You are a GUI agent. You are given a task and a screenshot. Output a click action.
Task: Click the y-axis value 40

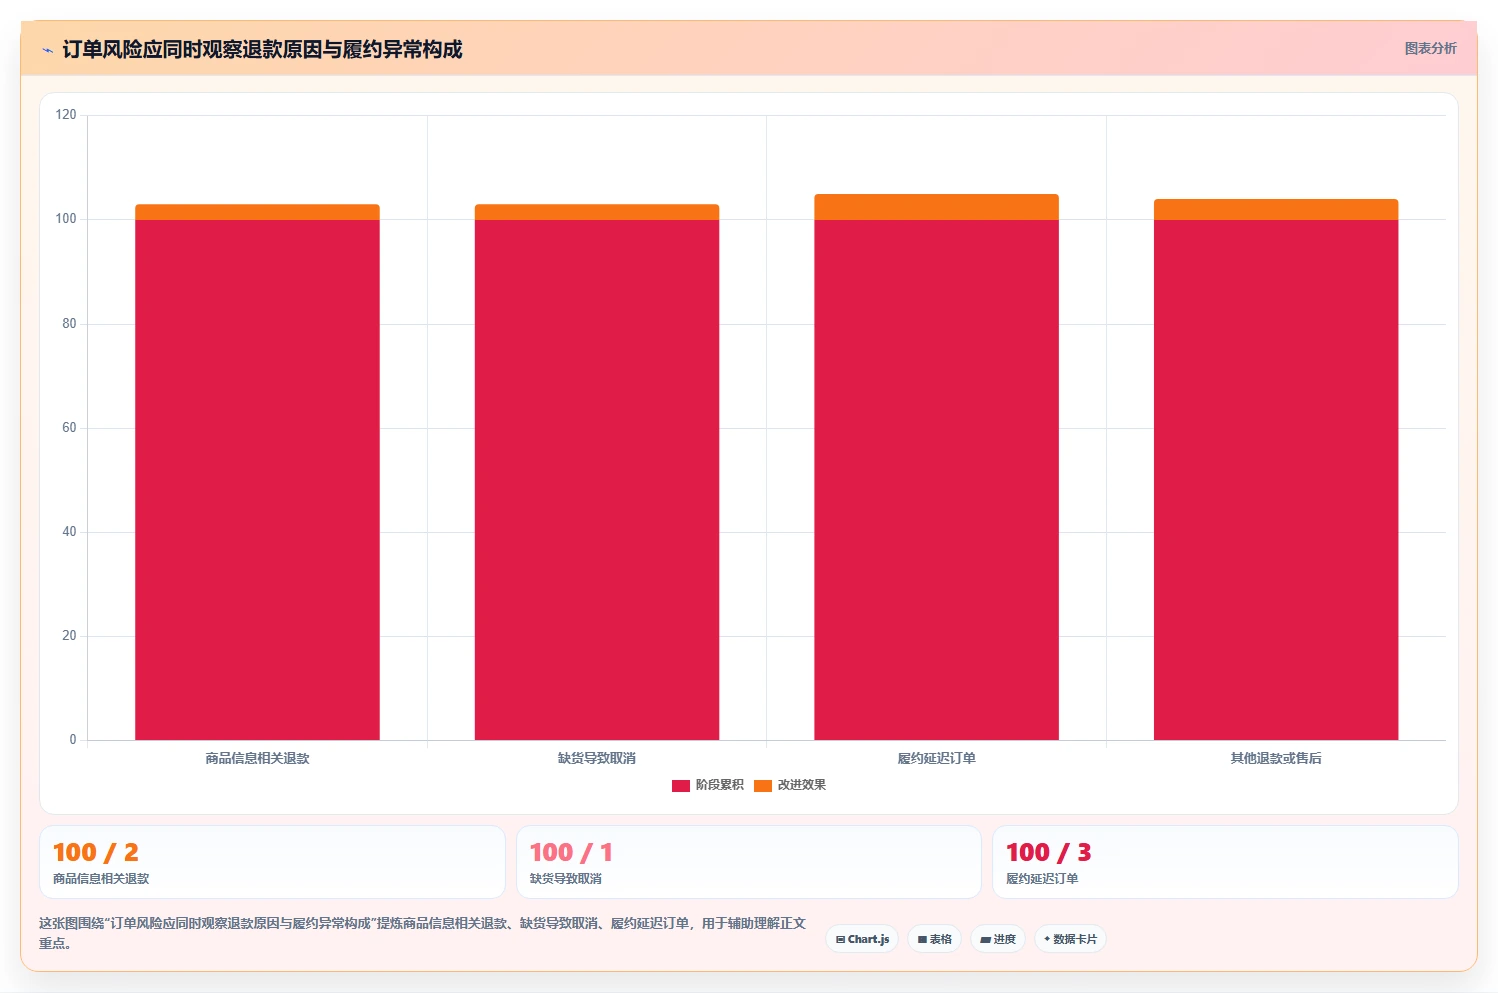(x=69, y=532)
